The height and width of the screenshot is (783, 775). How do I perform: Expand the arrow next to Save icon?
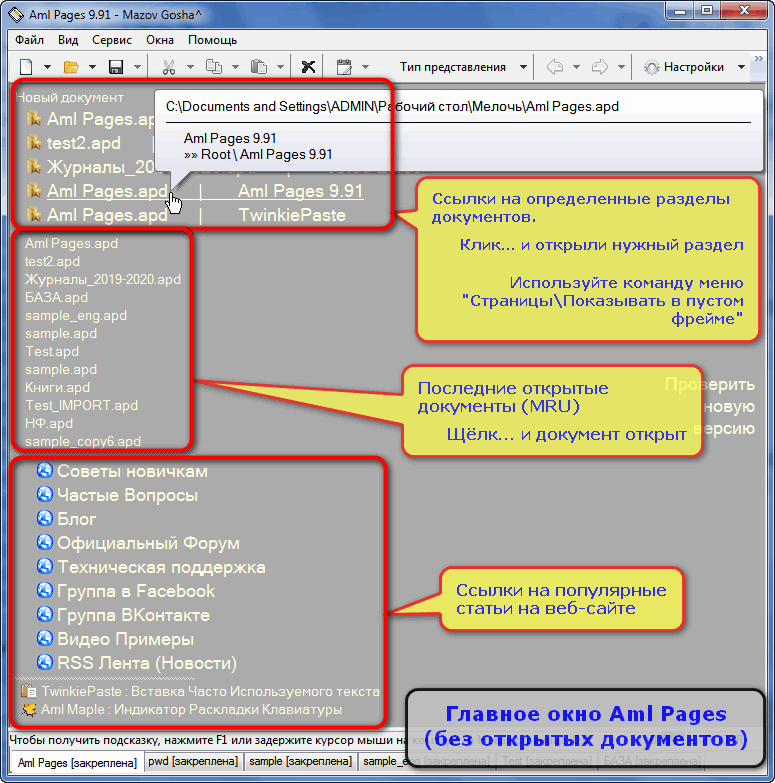[137, 66]
